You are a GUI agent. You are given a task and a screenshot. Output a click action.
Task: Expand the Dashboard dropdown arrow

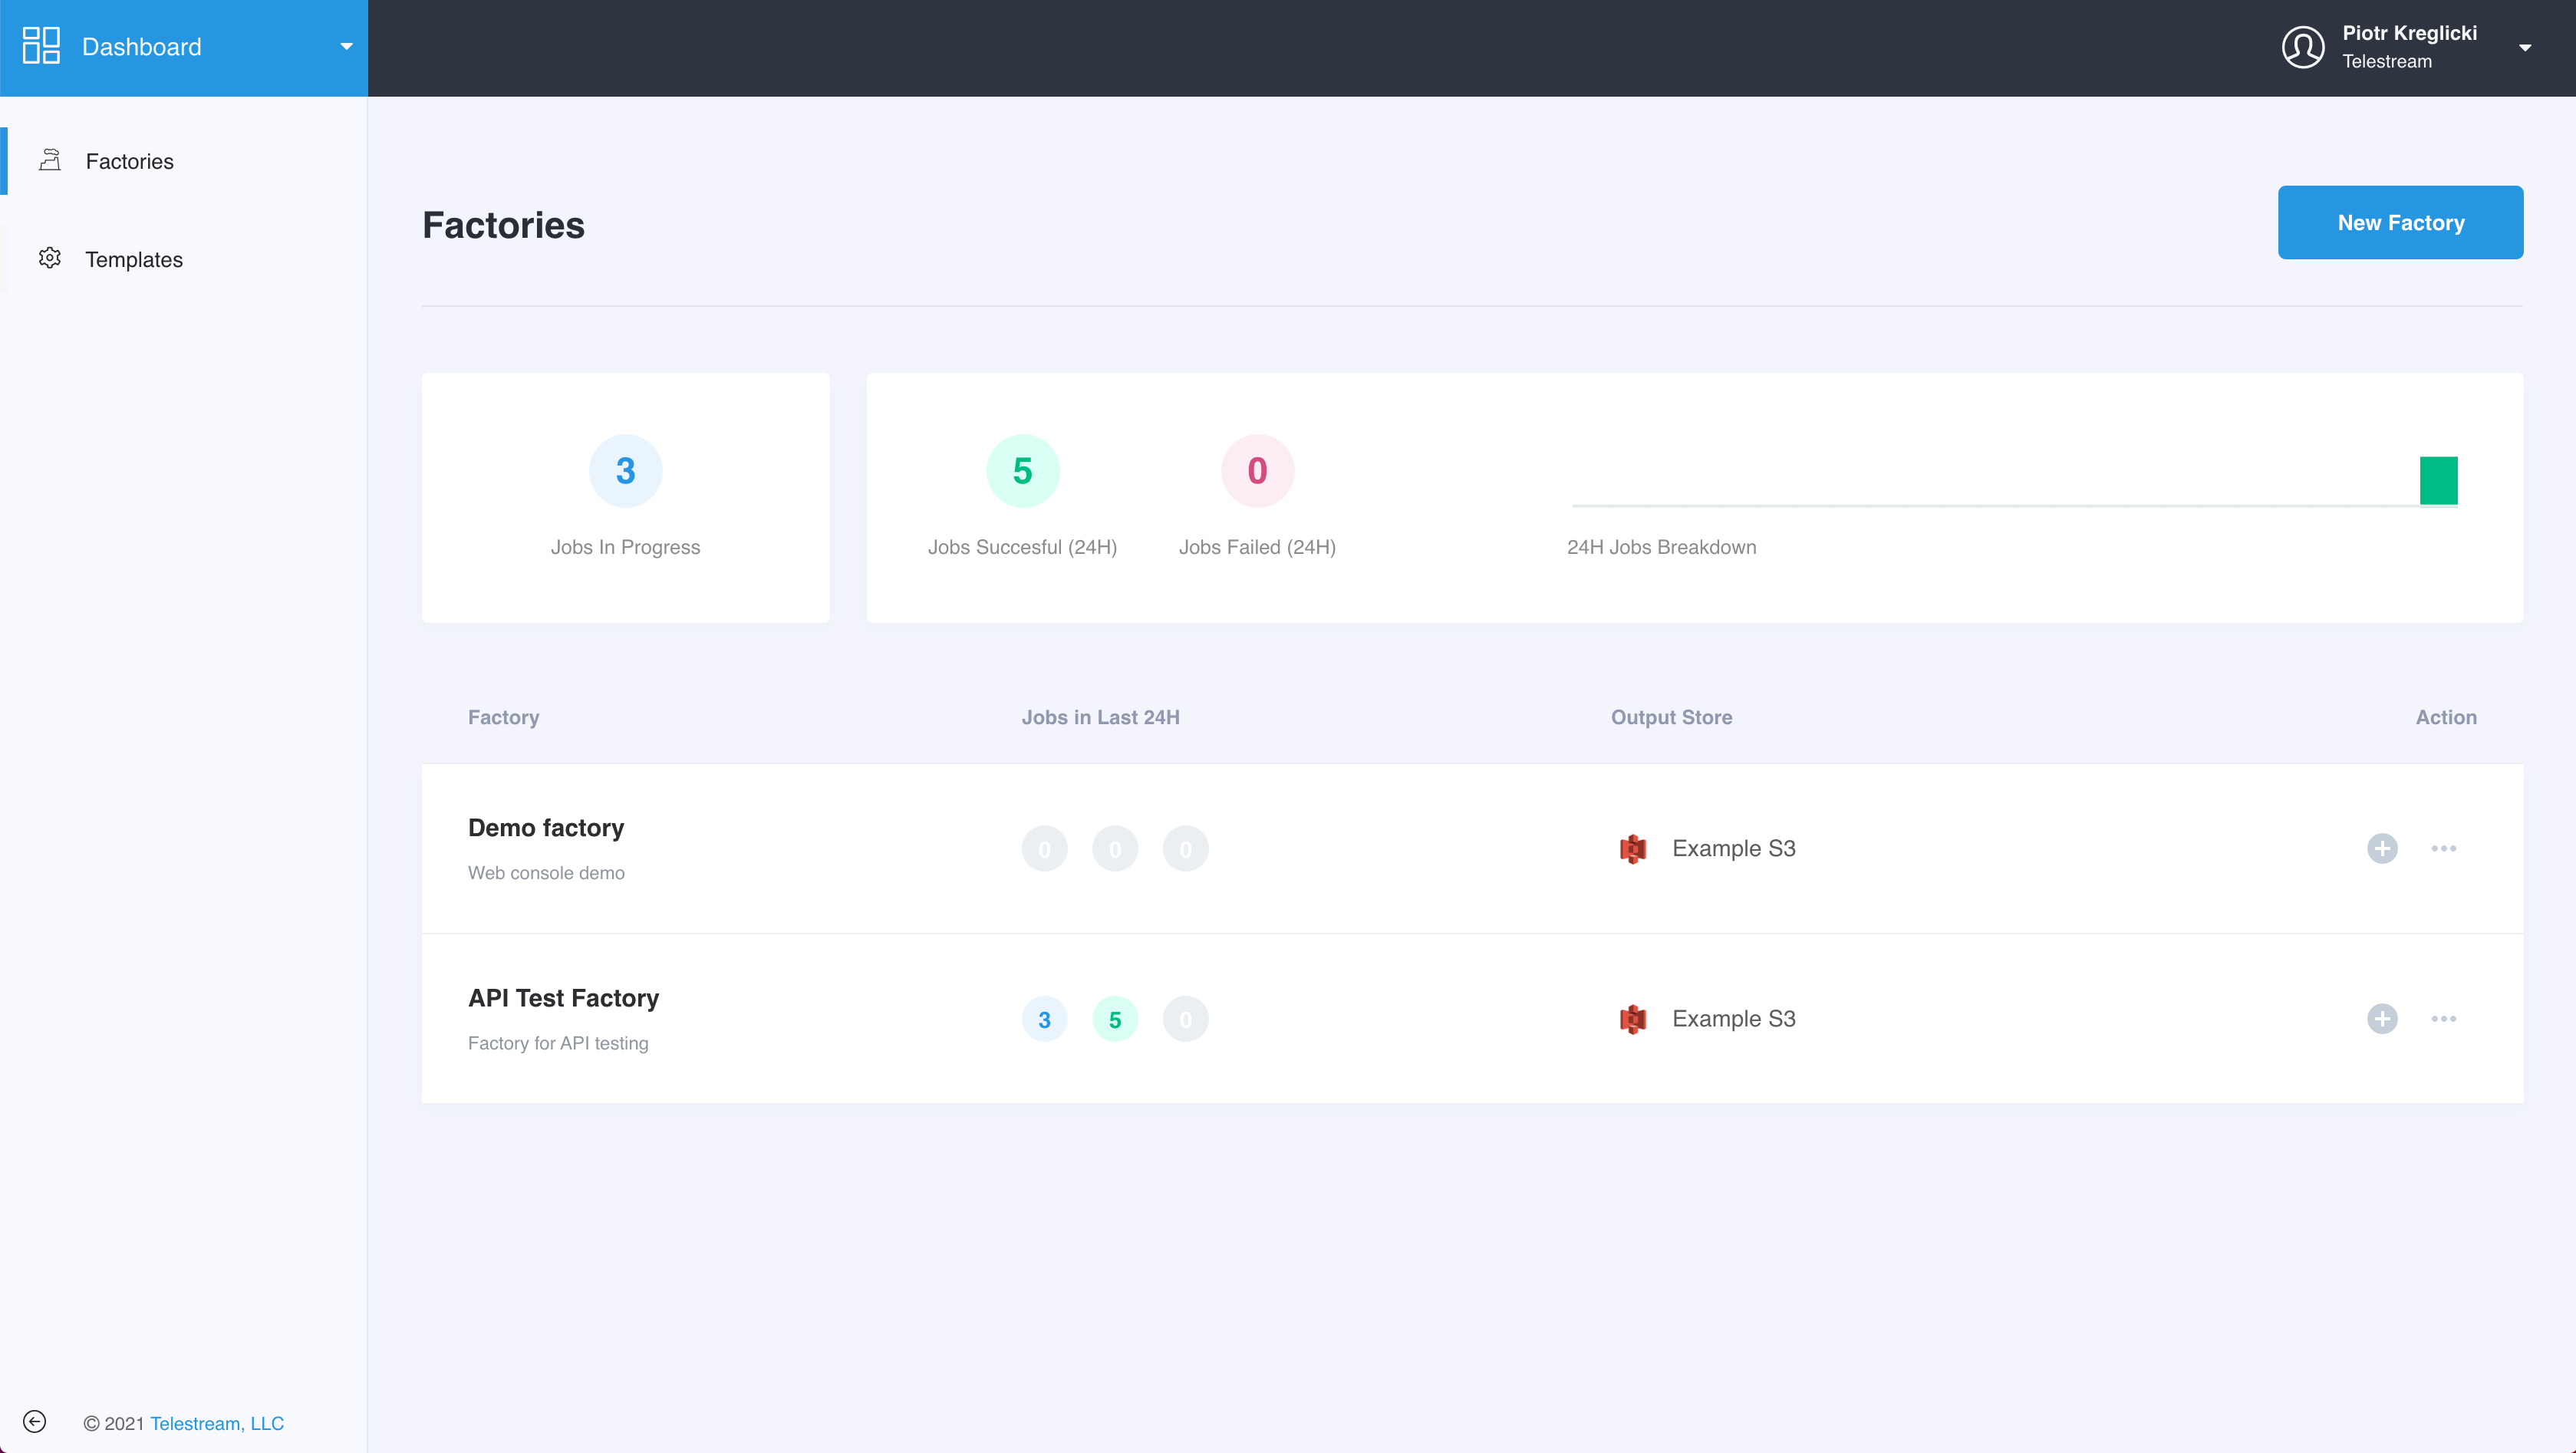coord(346,47)
